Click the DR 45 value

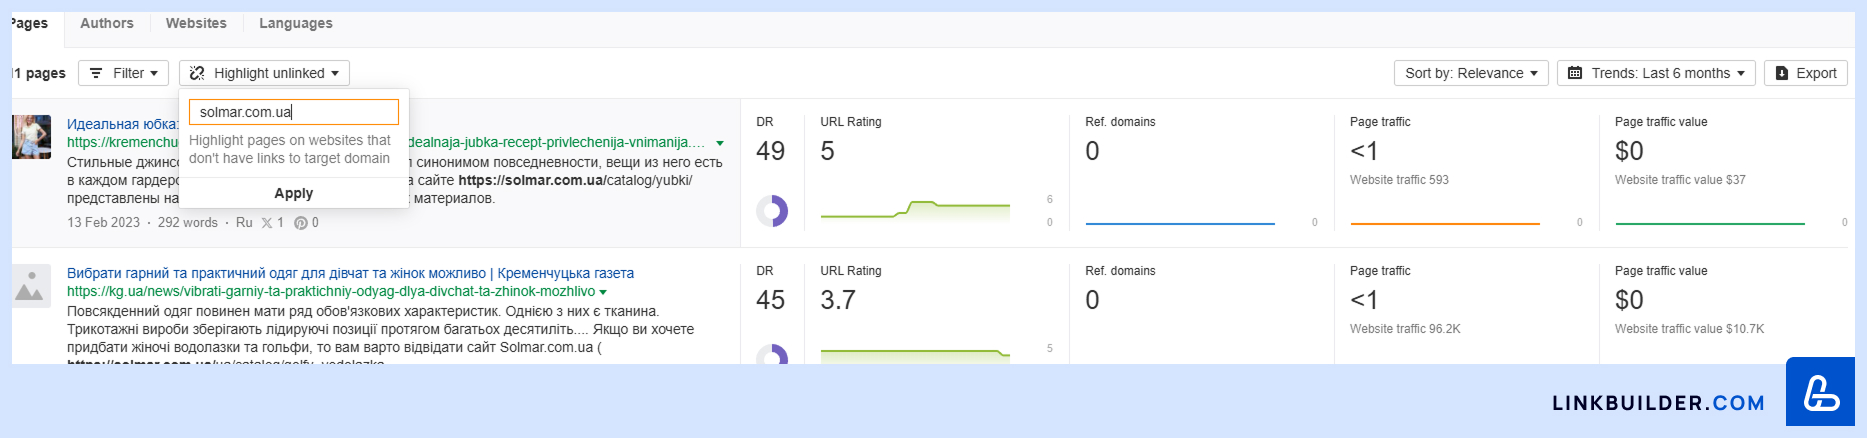(x=771, y=300)
